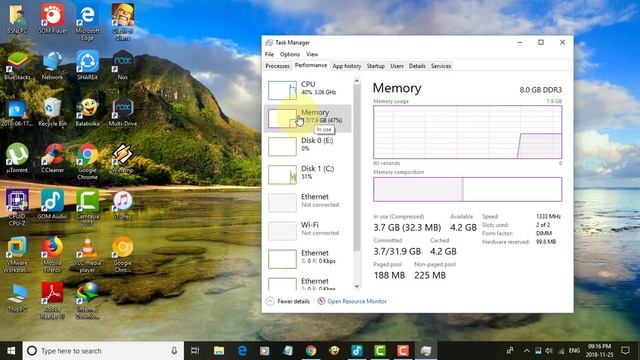Open Adobe Reader XI desktop shortcut
Viewport: 640px width, 360px height.
pos(52,301)
